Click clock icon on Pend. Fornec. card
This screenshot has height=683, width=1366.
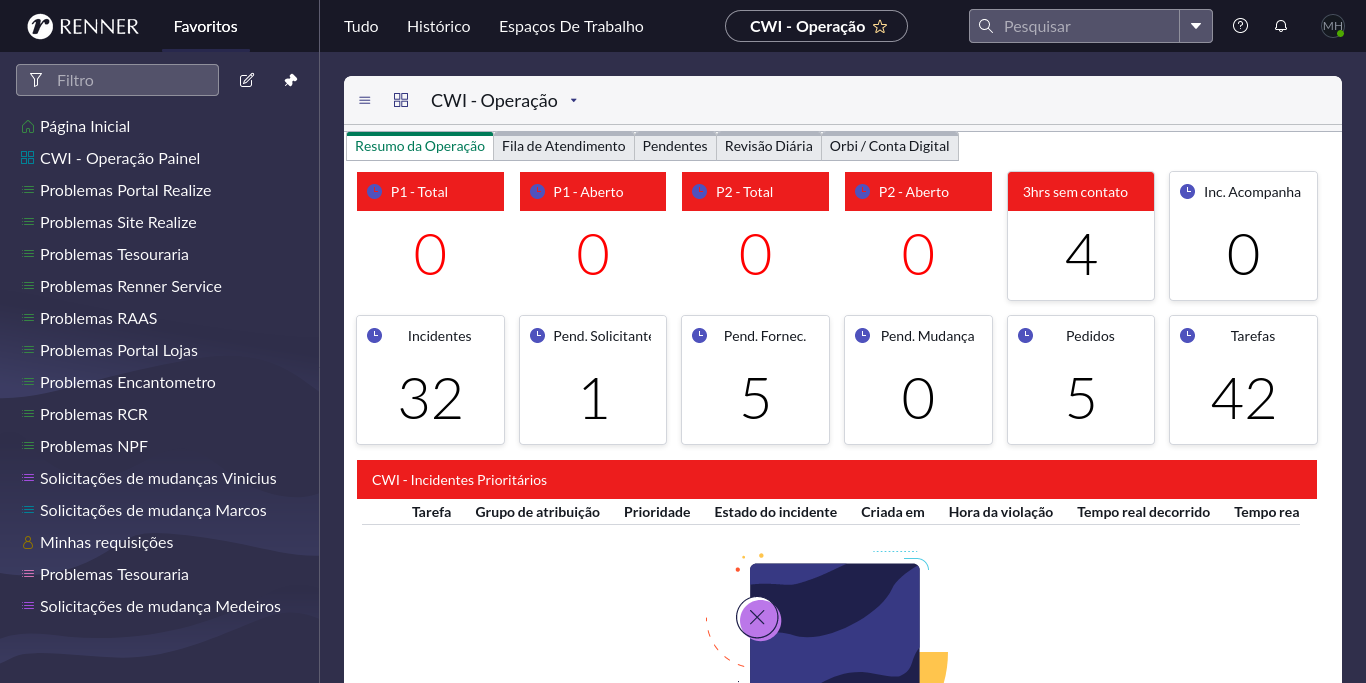700,335
